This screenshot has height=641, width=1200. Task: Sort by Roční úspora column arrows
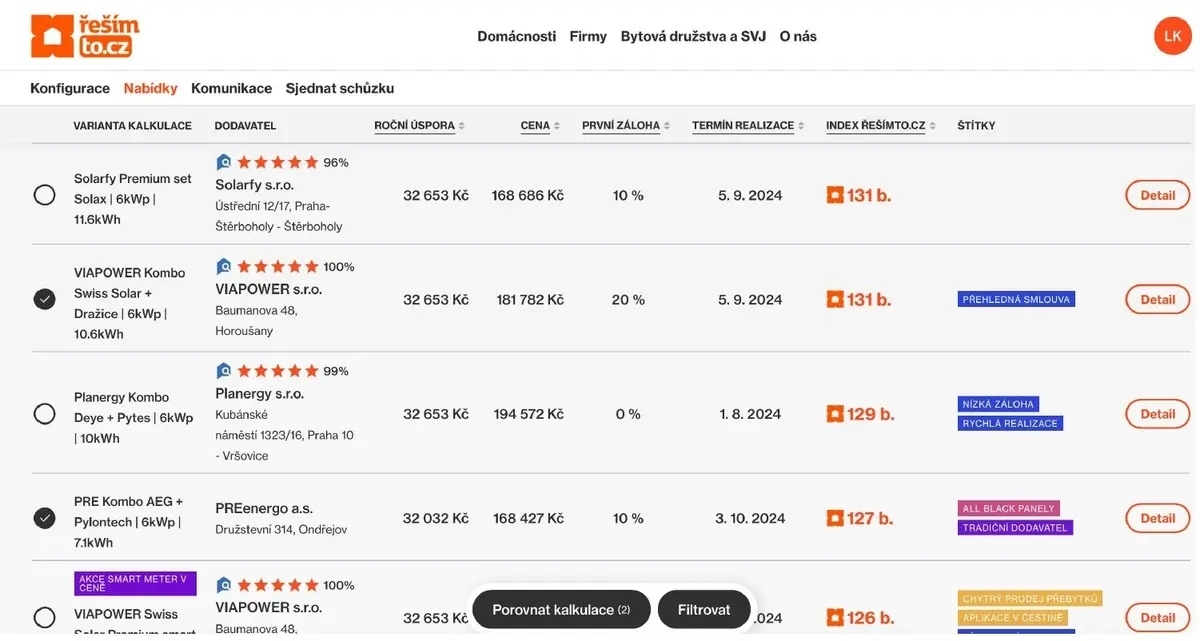(x=462, y=126)
